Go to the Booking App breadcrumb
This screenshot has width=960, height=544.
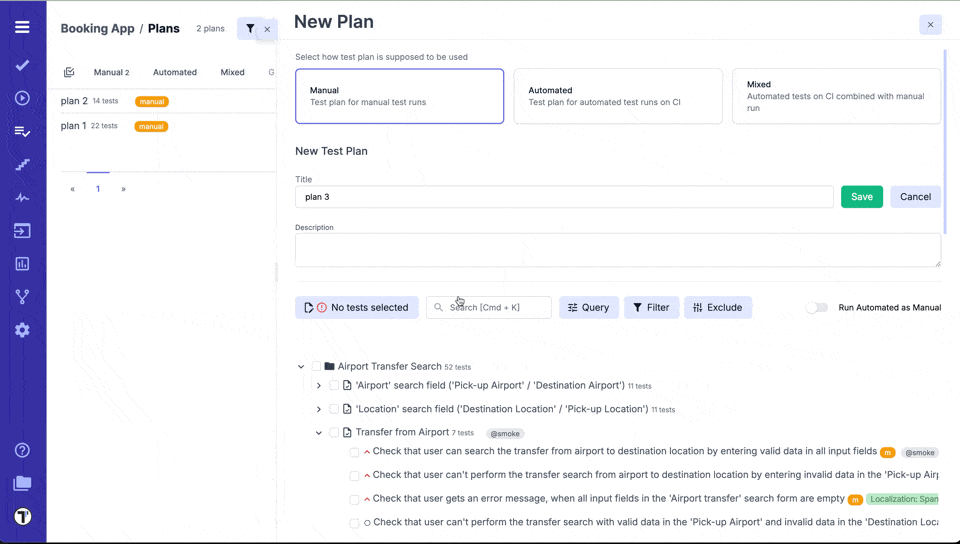tap(97, 29)
